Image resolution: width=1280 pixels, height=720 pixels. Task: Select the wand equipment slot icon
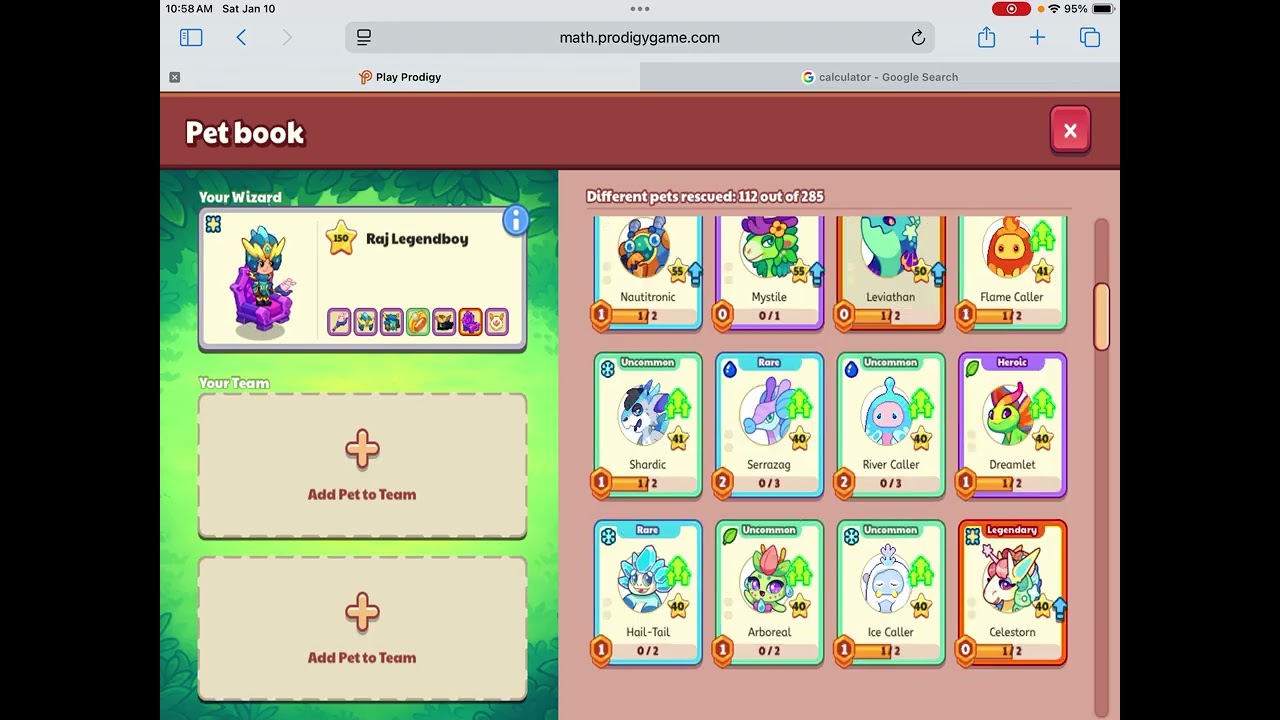[340, 322]
